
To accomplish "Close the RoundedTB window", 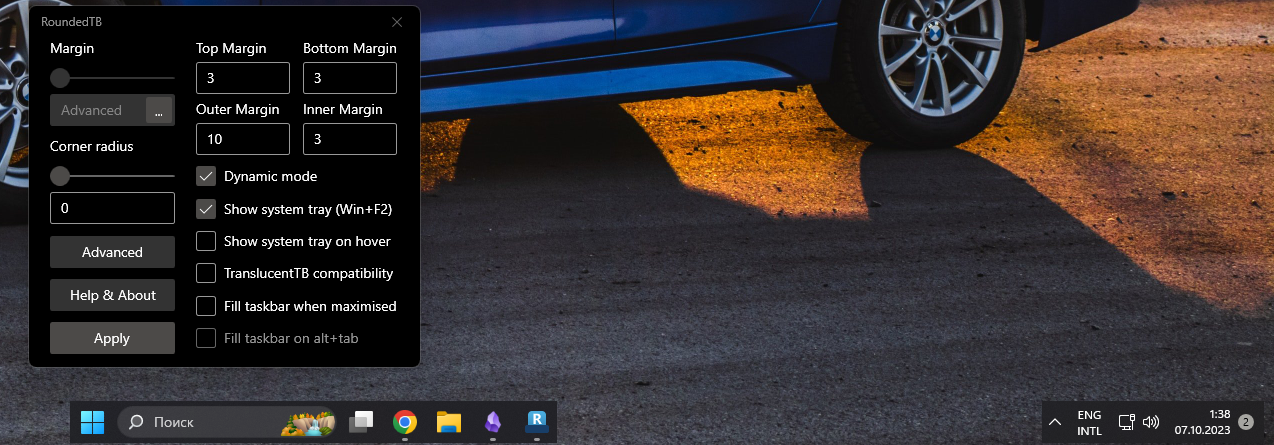I will click(x=397, y=21).
